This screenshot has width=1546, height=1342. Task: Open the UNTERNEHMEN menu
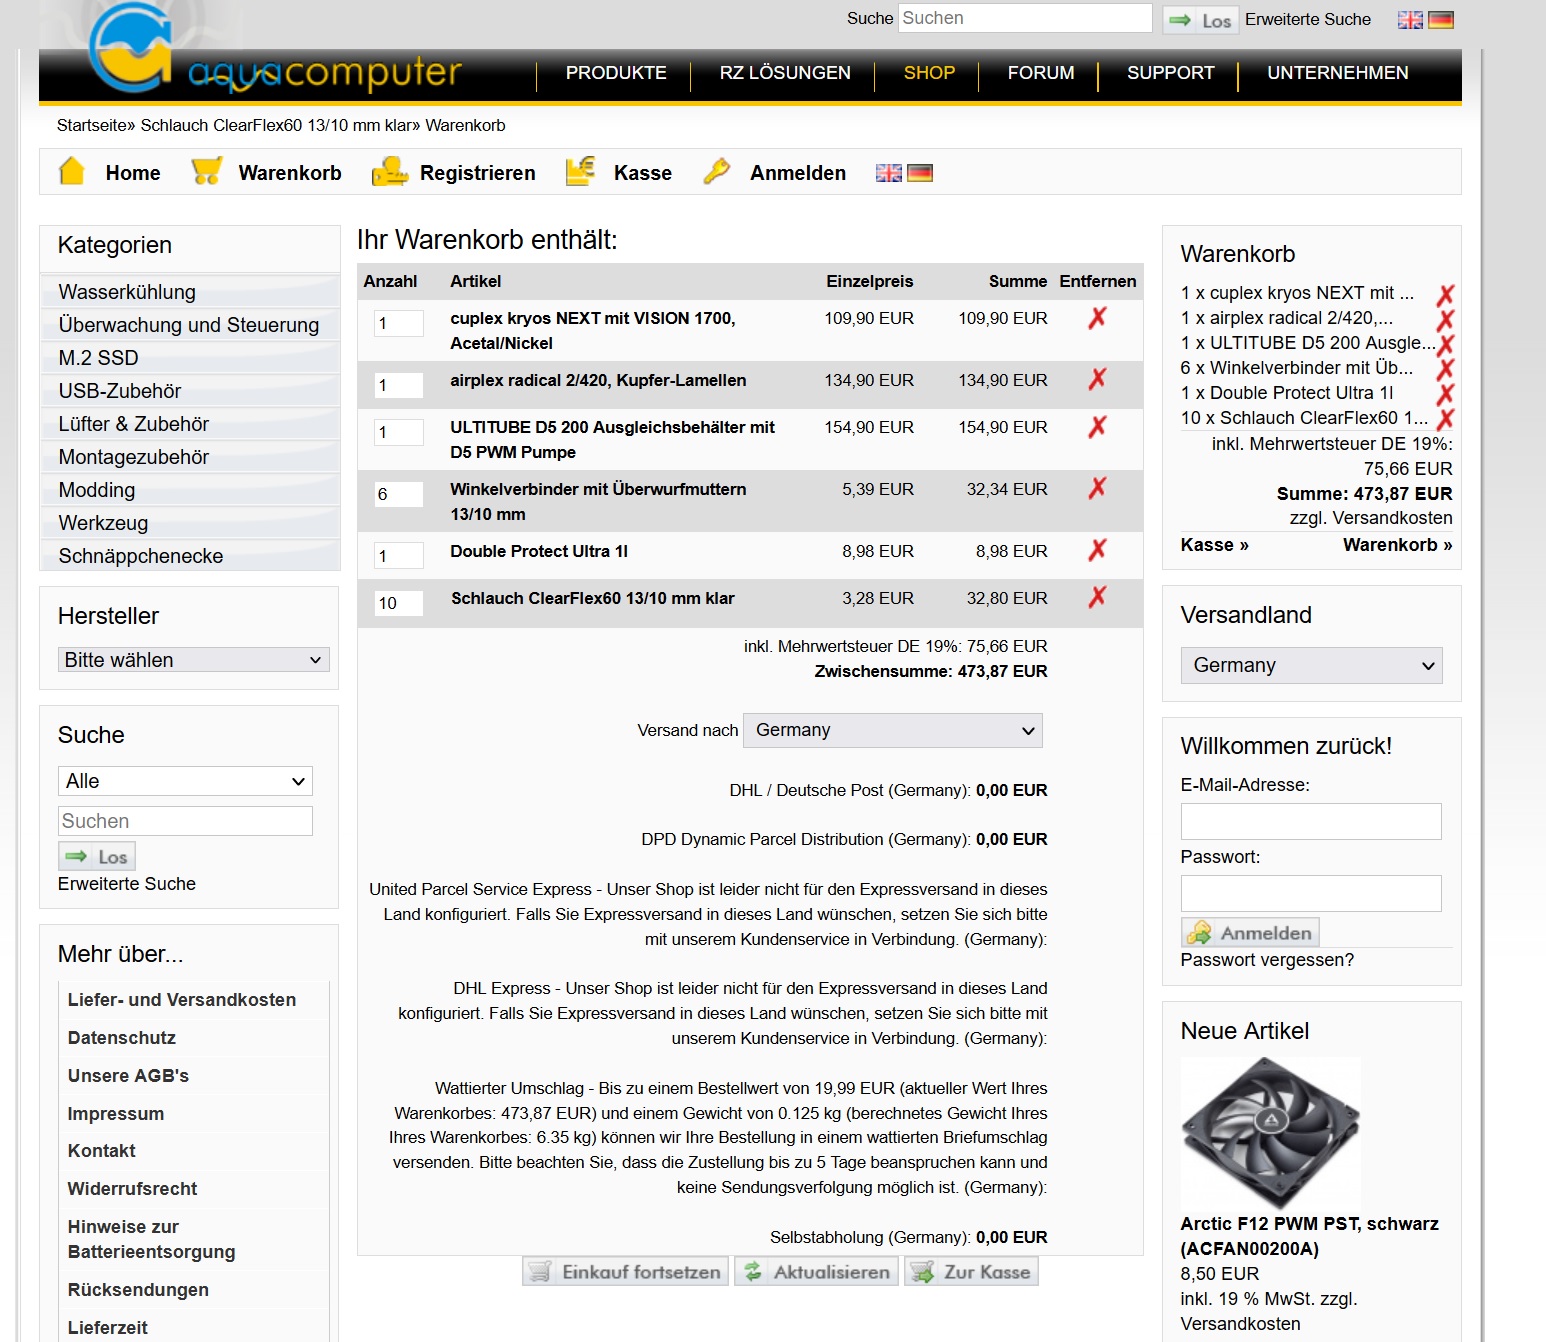click(x=1337, y=73)
